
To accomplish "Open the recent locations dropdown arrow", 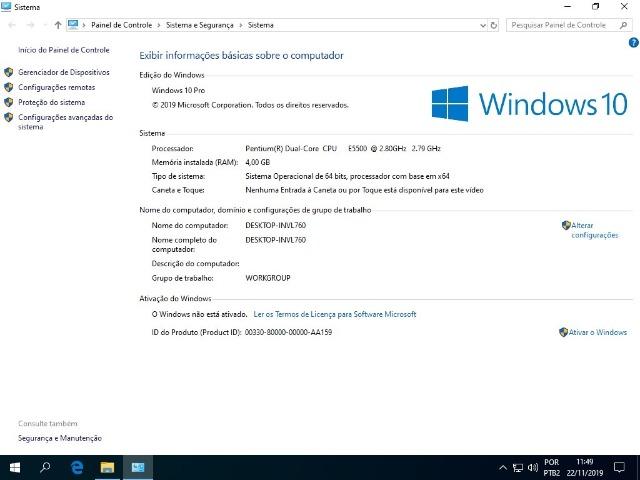I will pos(45,25).
